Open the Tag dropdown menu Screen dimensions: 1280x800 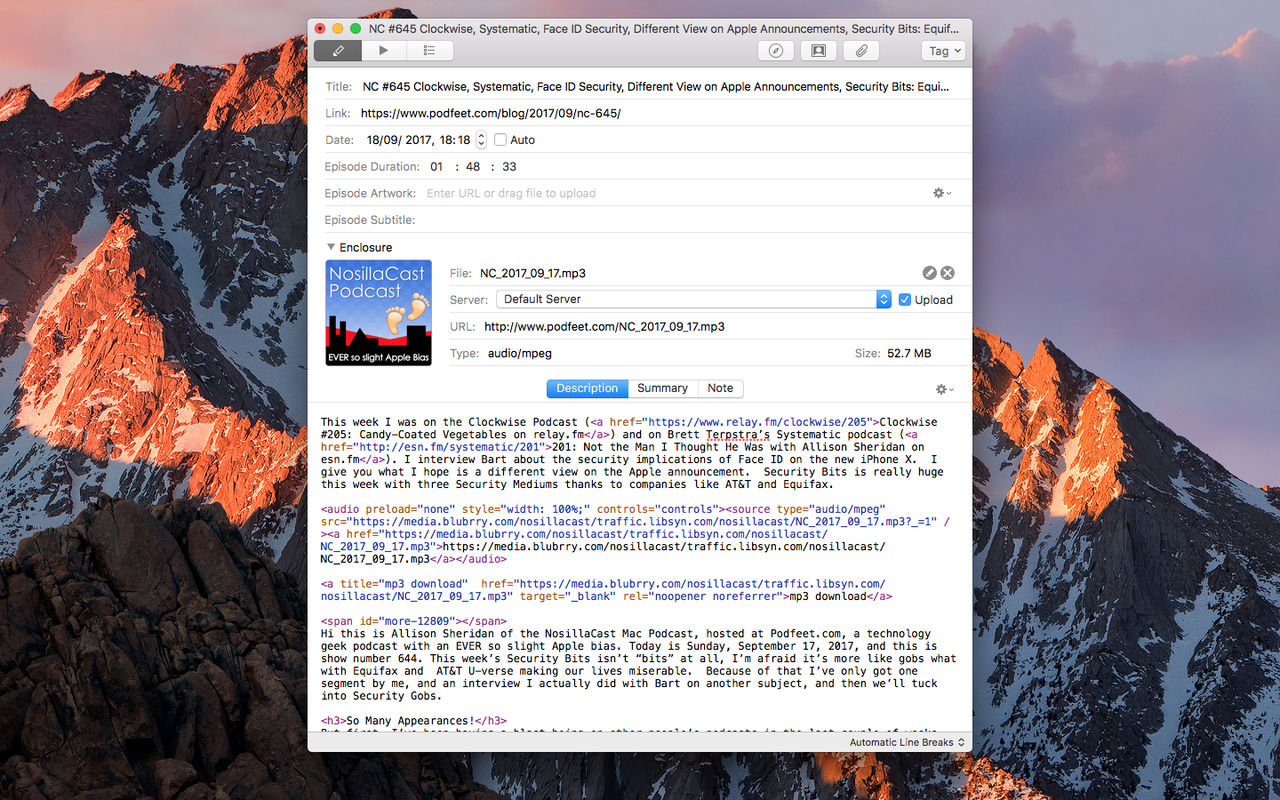tap(943, 50)
